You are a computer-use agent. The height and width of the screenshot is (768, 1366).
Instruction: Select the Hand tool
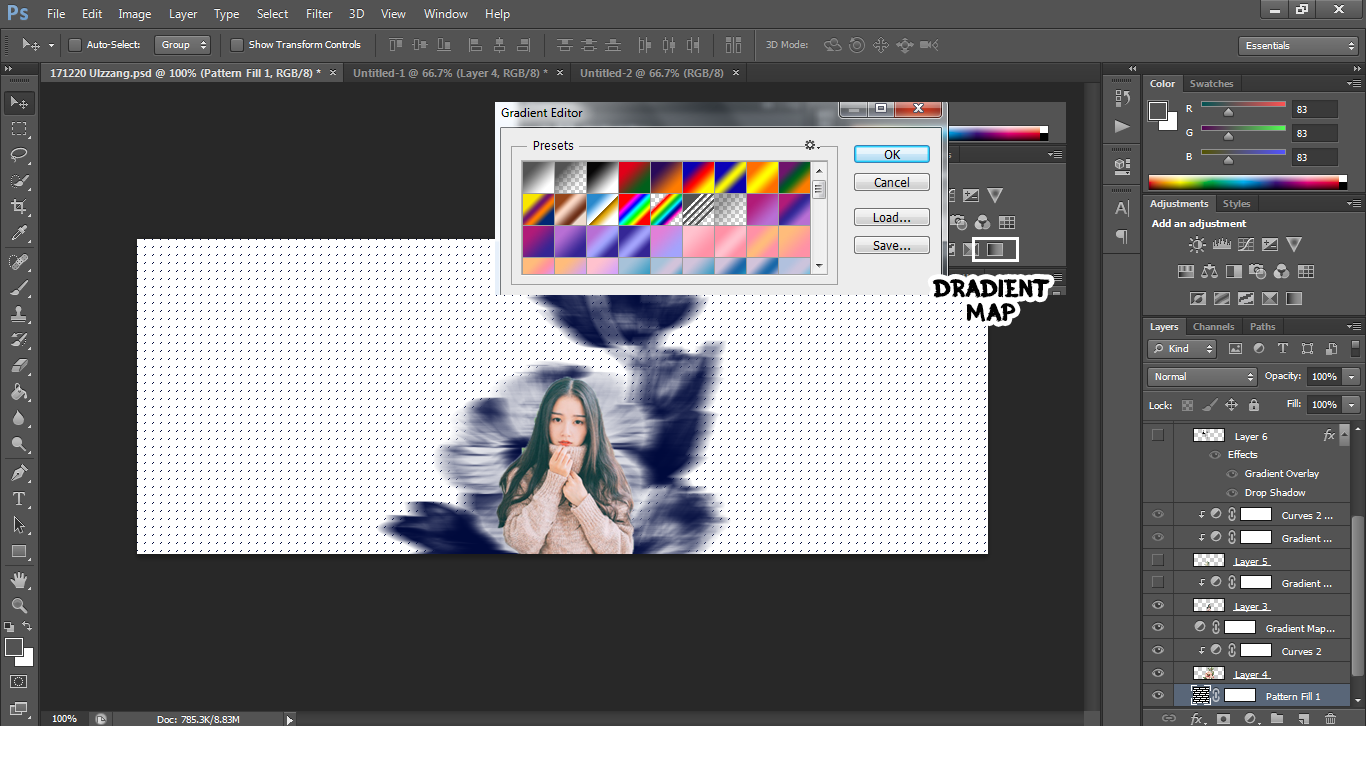[19, 580]
